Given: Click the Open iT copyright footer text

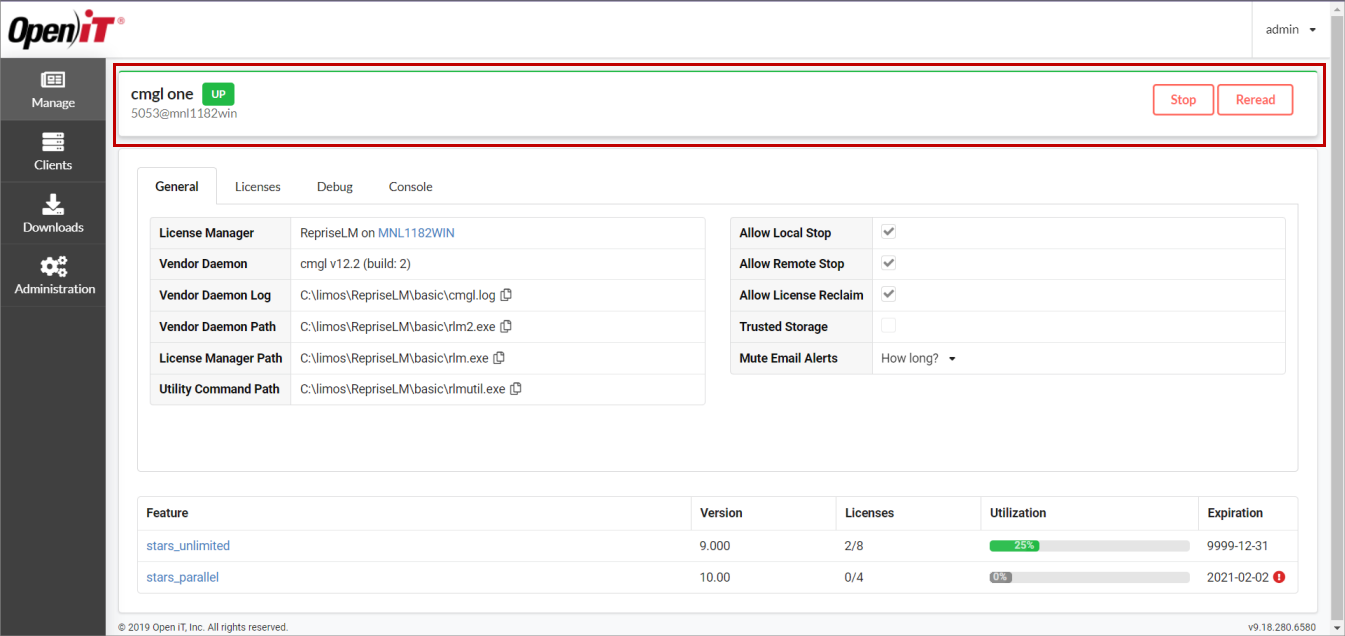Looking at the screenshot, I should click(203, 627).
